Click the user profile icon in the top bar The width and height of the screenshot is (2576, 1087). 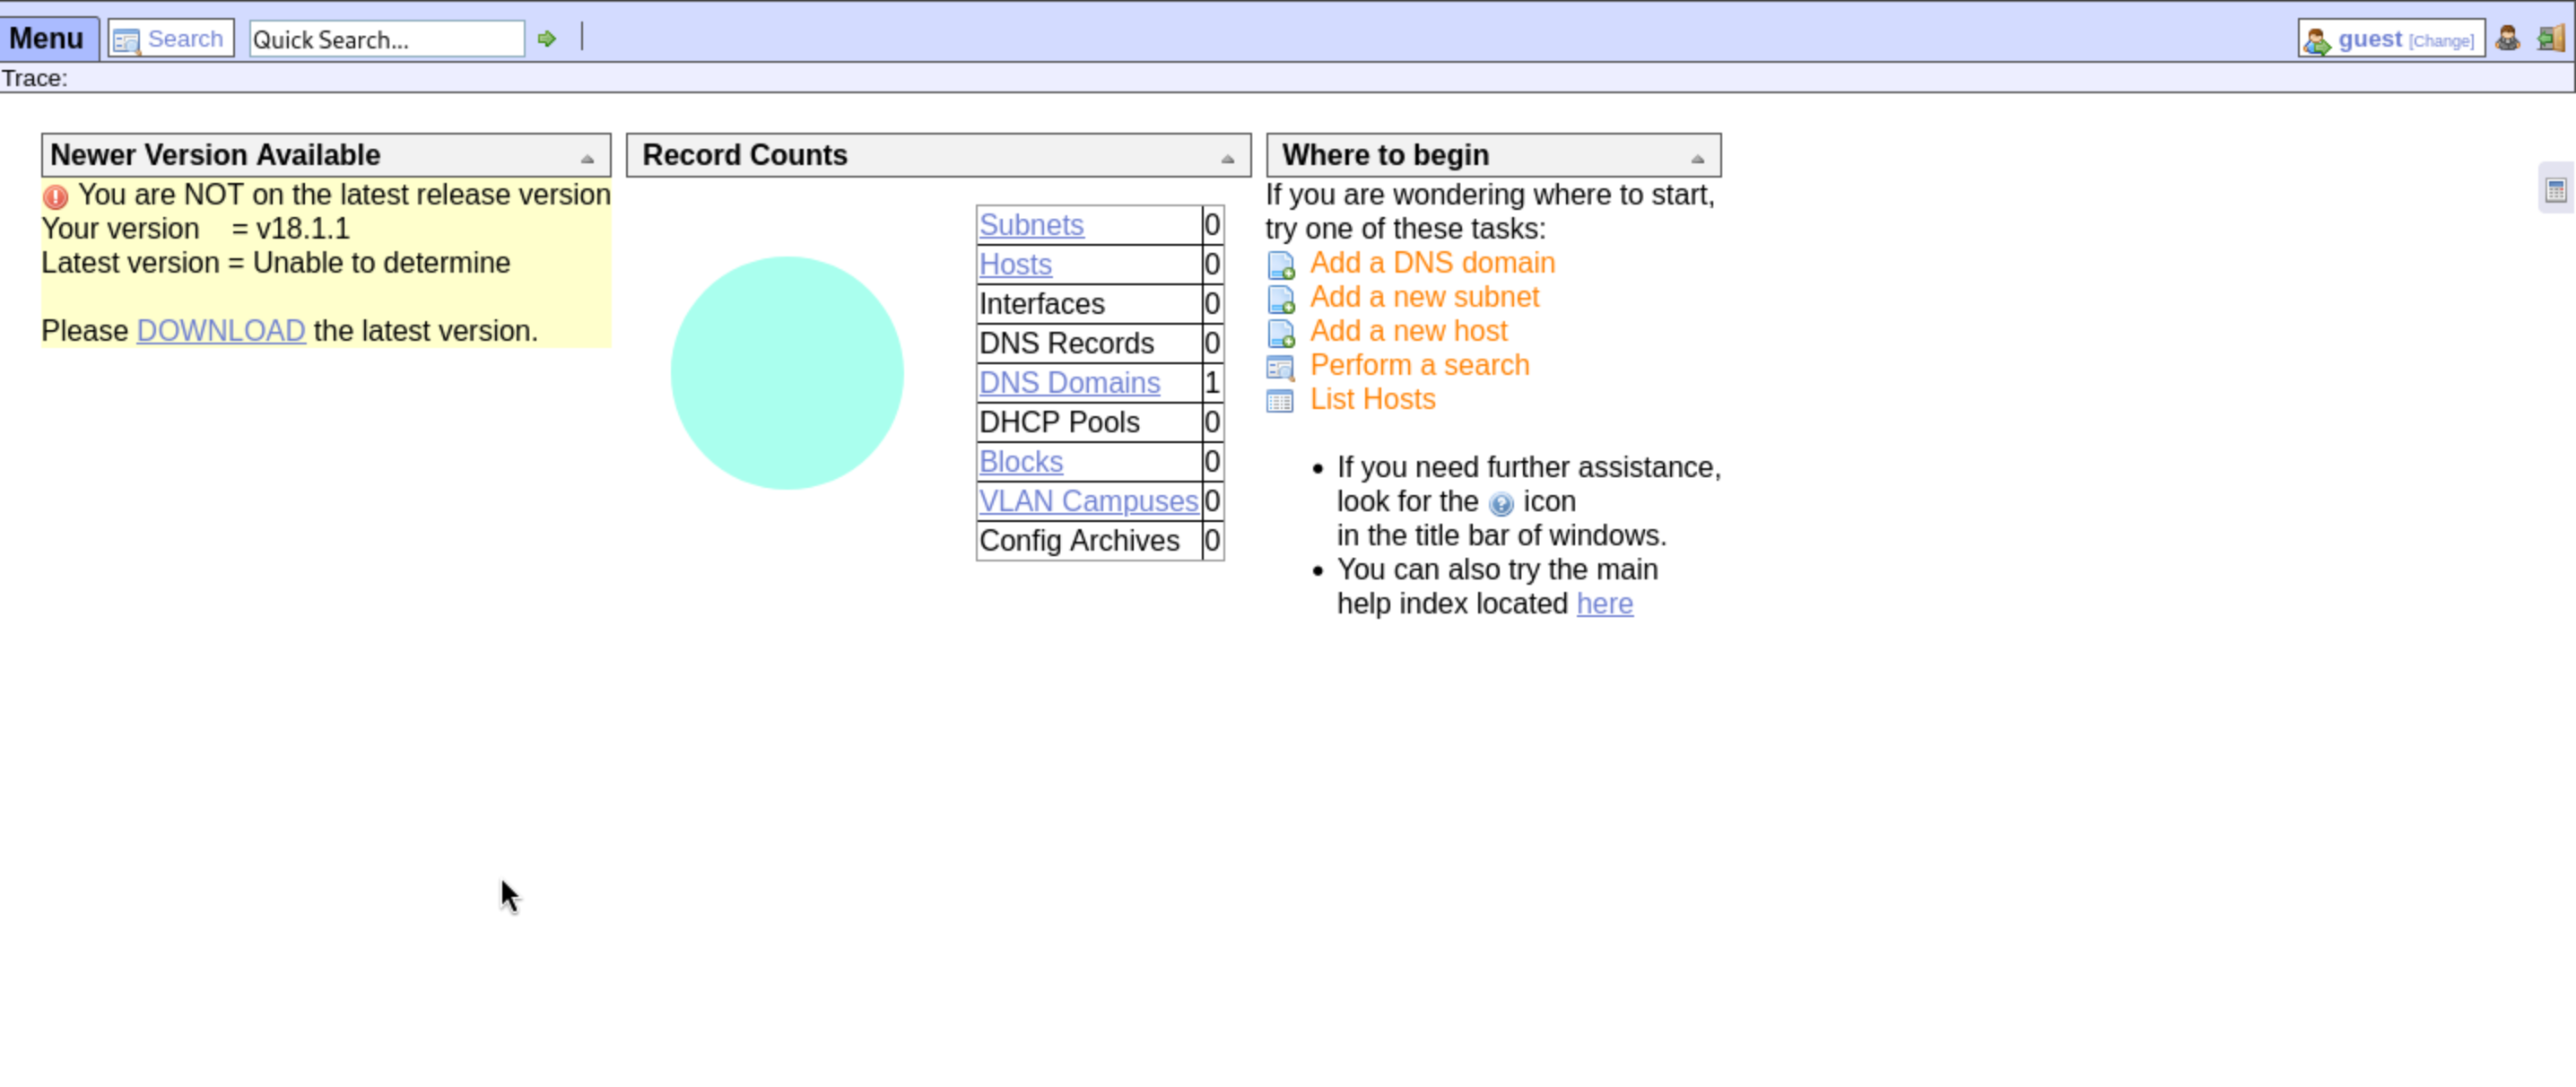[2507, 39]
